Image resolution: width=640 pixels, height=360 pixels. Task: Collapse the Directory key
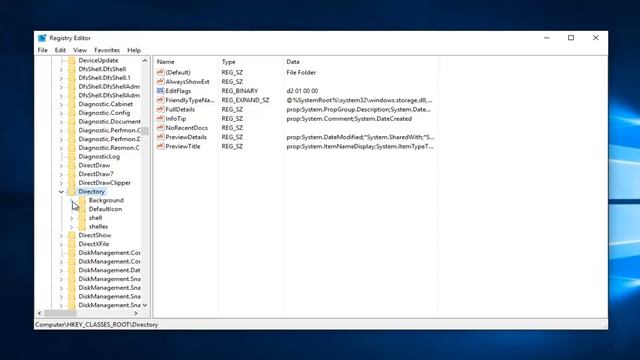[61, 191]
